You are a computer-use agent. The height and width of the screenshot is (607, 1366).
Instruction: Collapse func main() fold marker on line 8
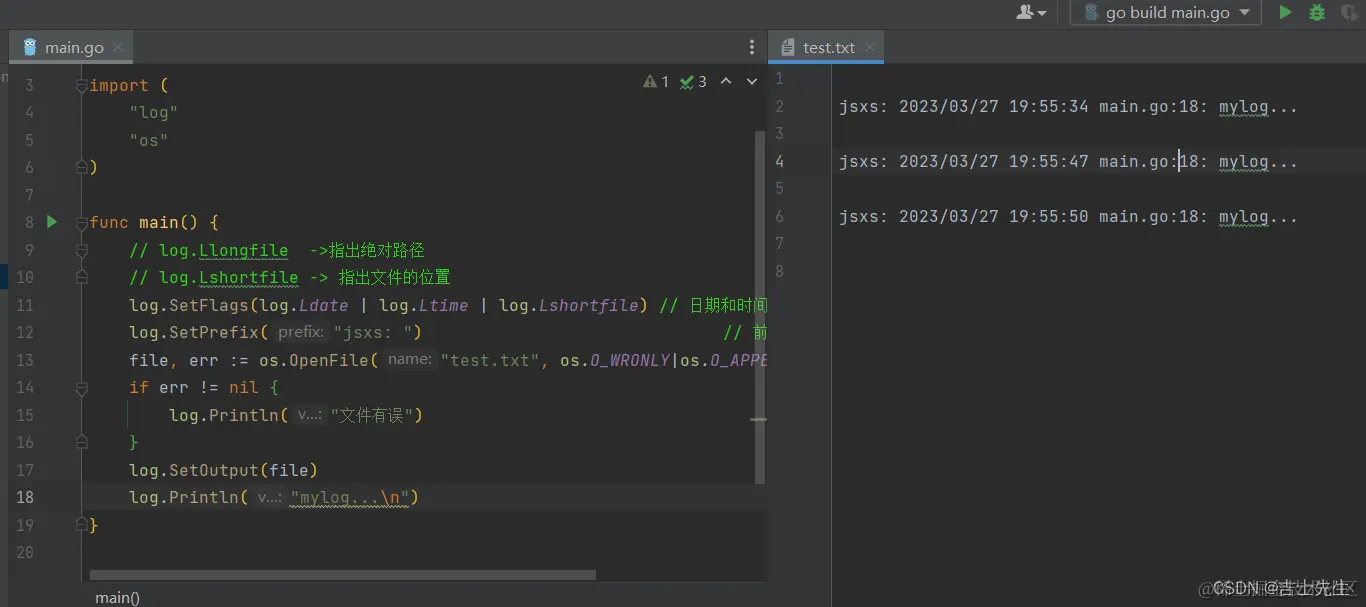tap(82, 223)
